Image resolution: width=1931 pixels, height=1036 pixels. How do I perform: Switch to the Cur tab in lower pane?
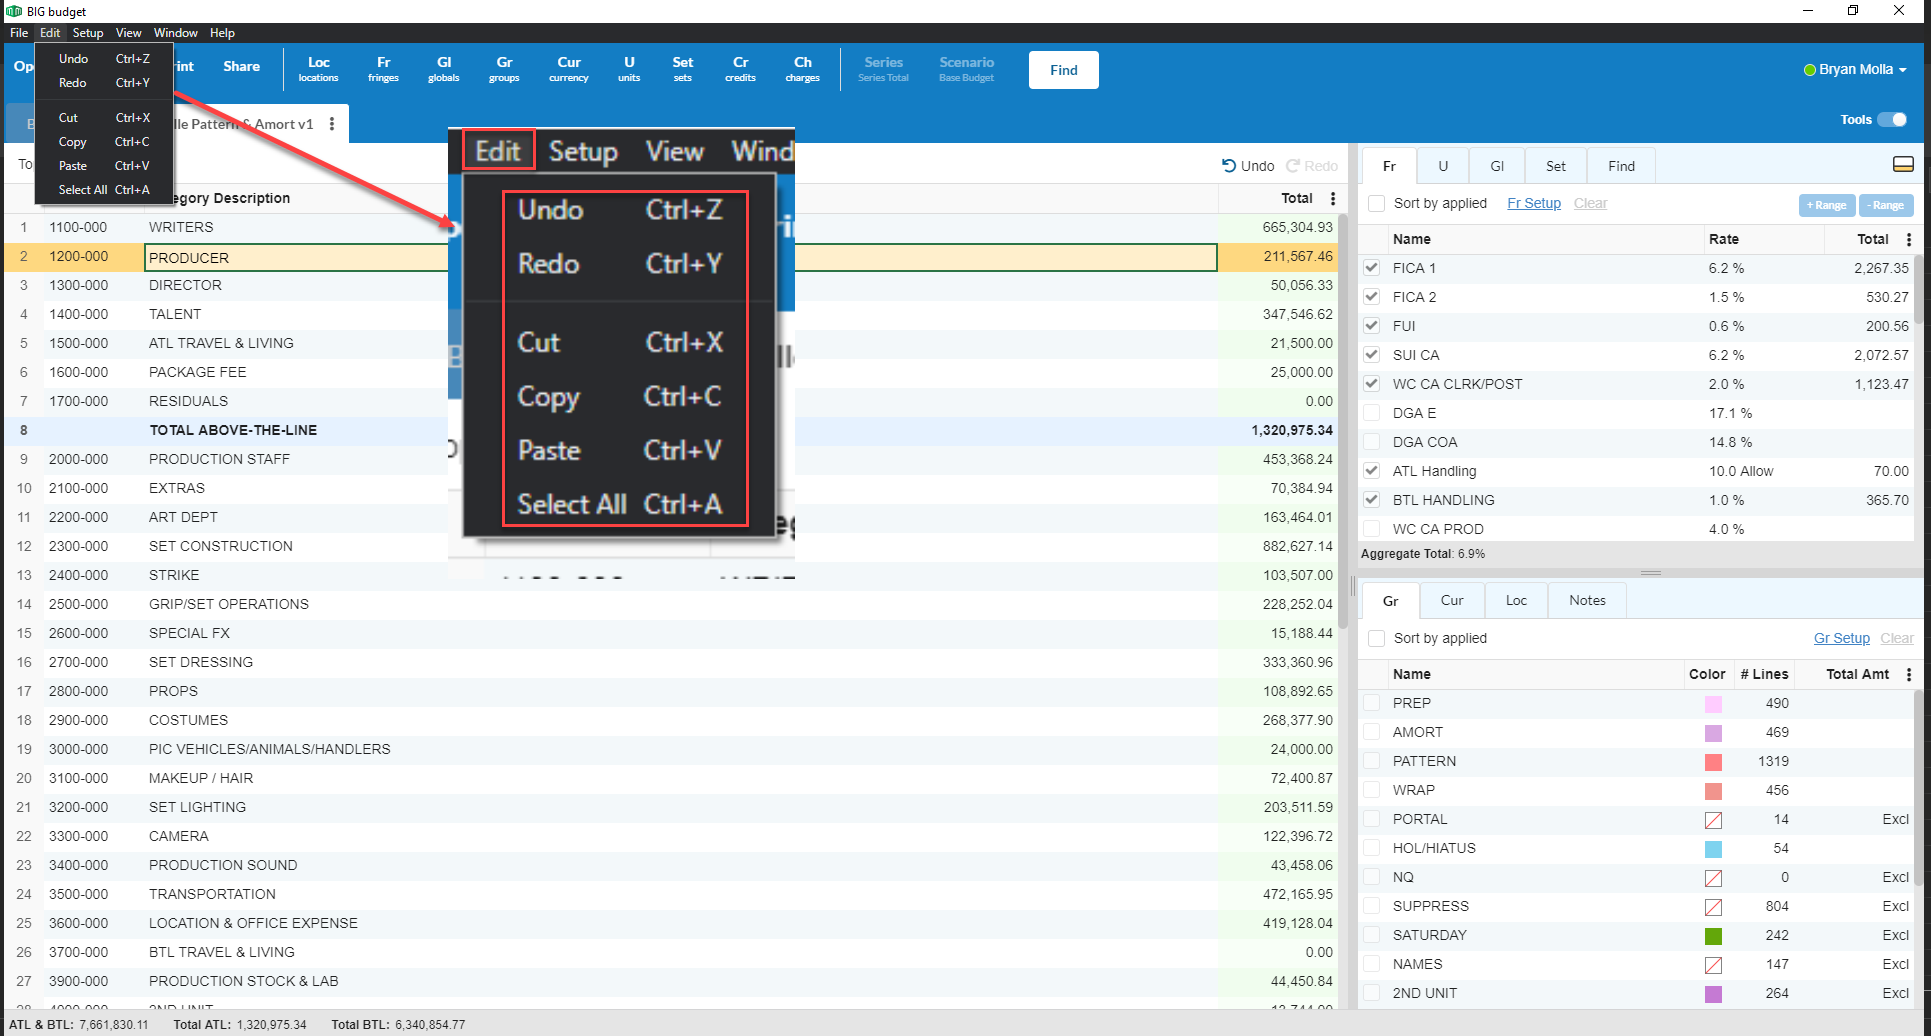click(x=1452, y=600)
